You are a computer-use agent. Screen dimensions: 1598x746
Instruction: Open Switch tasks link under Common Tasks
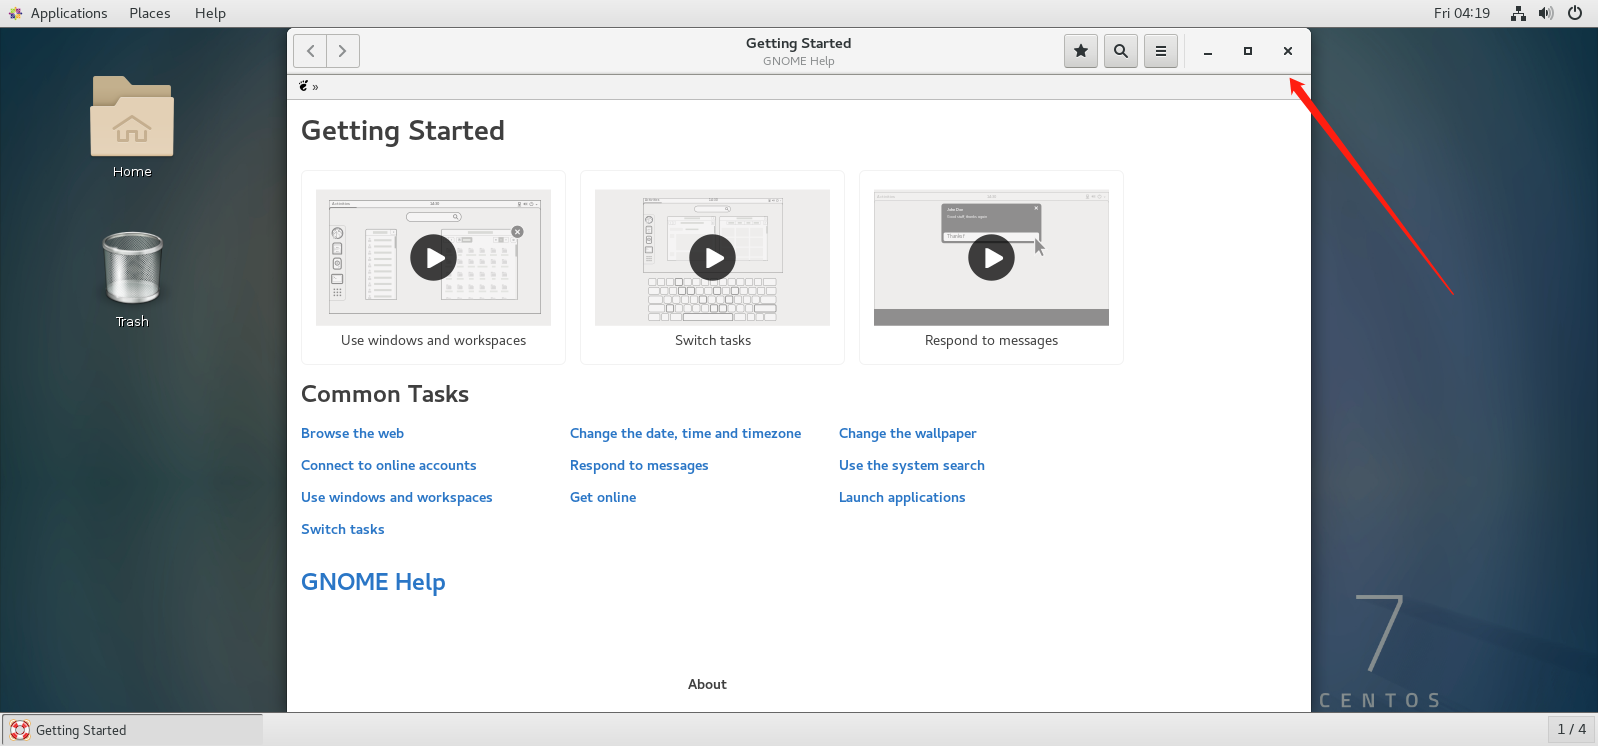click(x=342, y=529)
